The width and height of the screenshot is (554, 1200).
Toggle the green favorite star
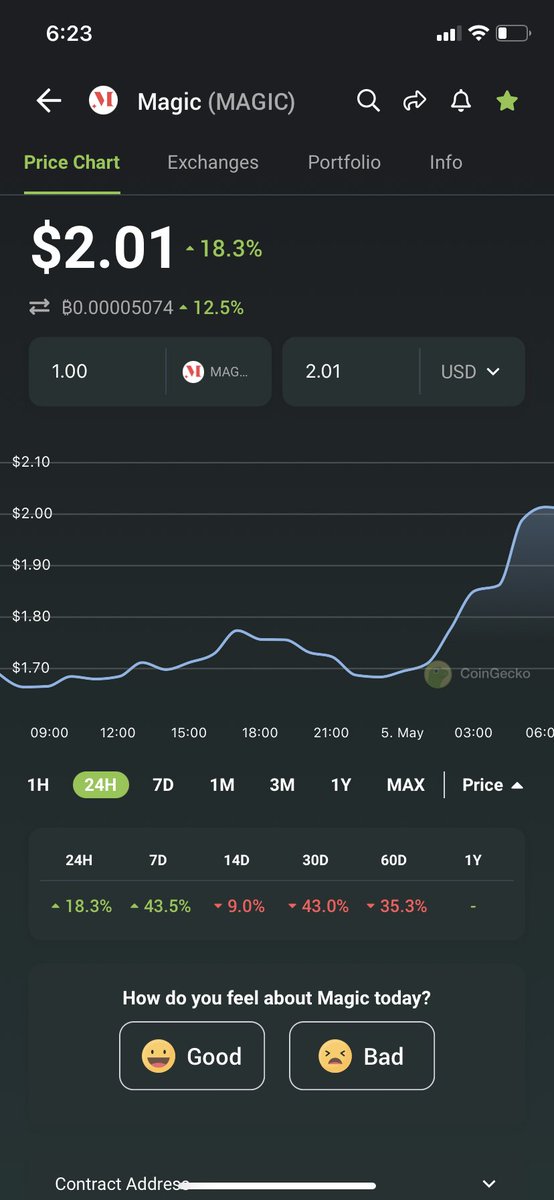point(507,100)
